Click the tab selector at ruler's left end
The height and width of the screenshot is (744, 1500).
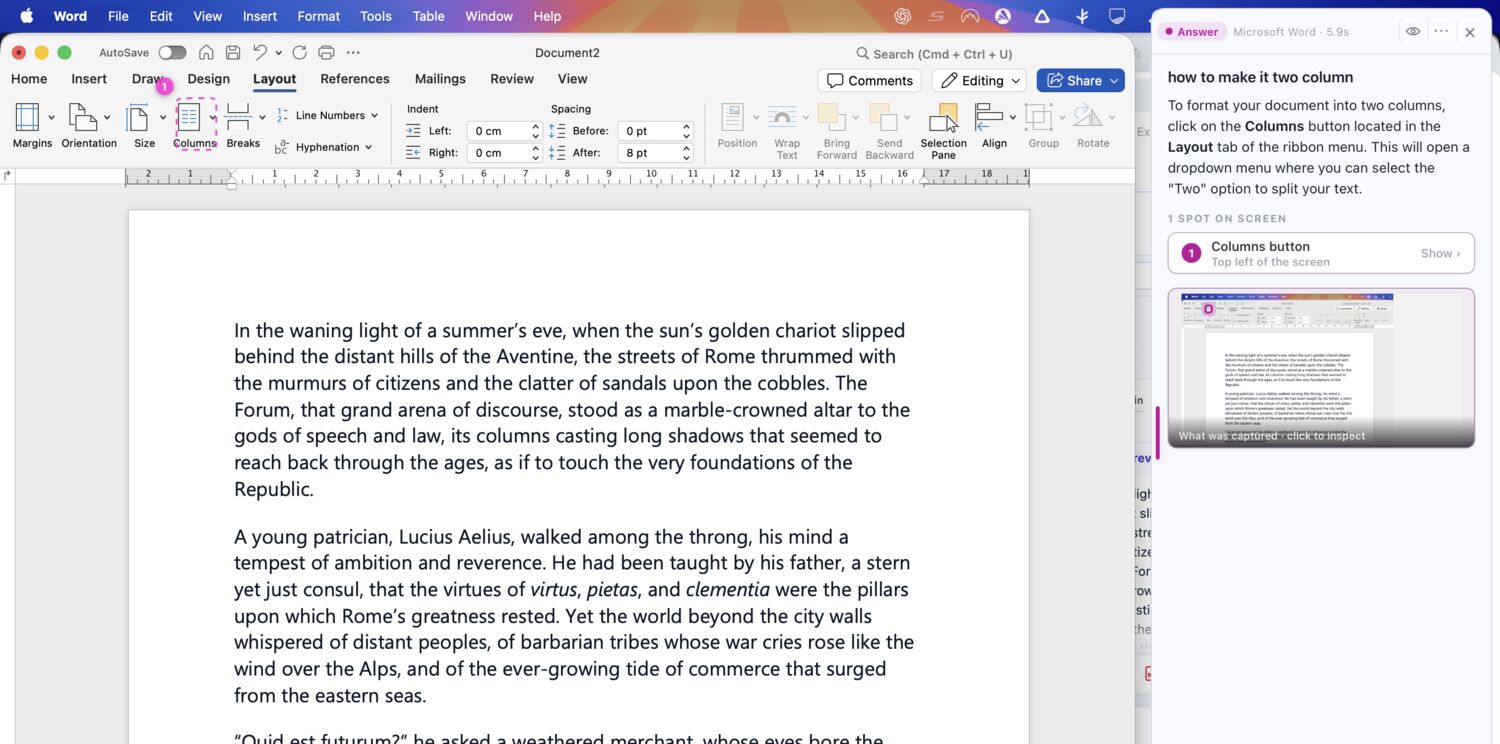8,176
